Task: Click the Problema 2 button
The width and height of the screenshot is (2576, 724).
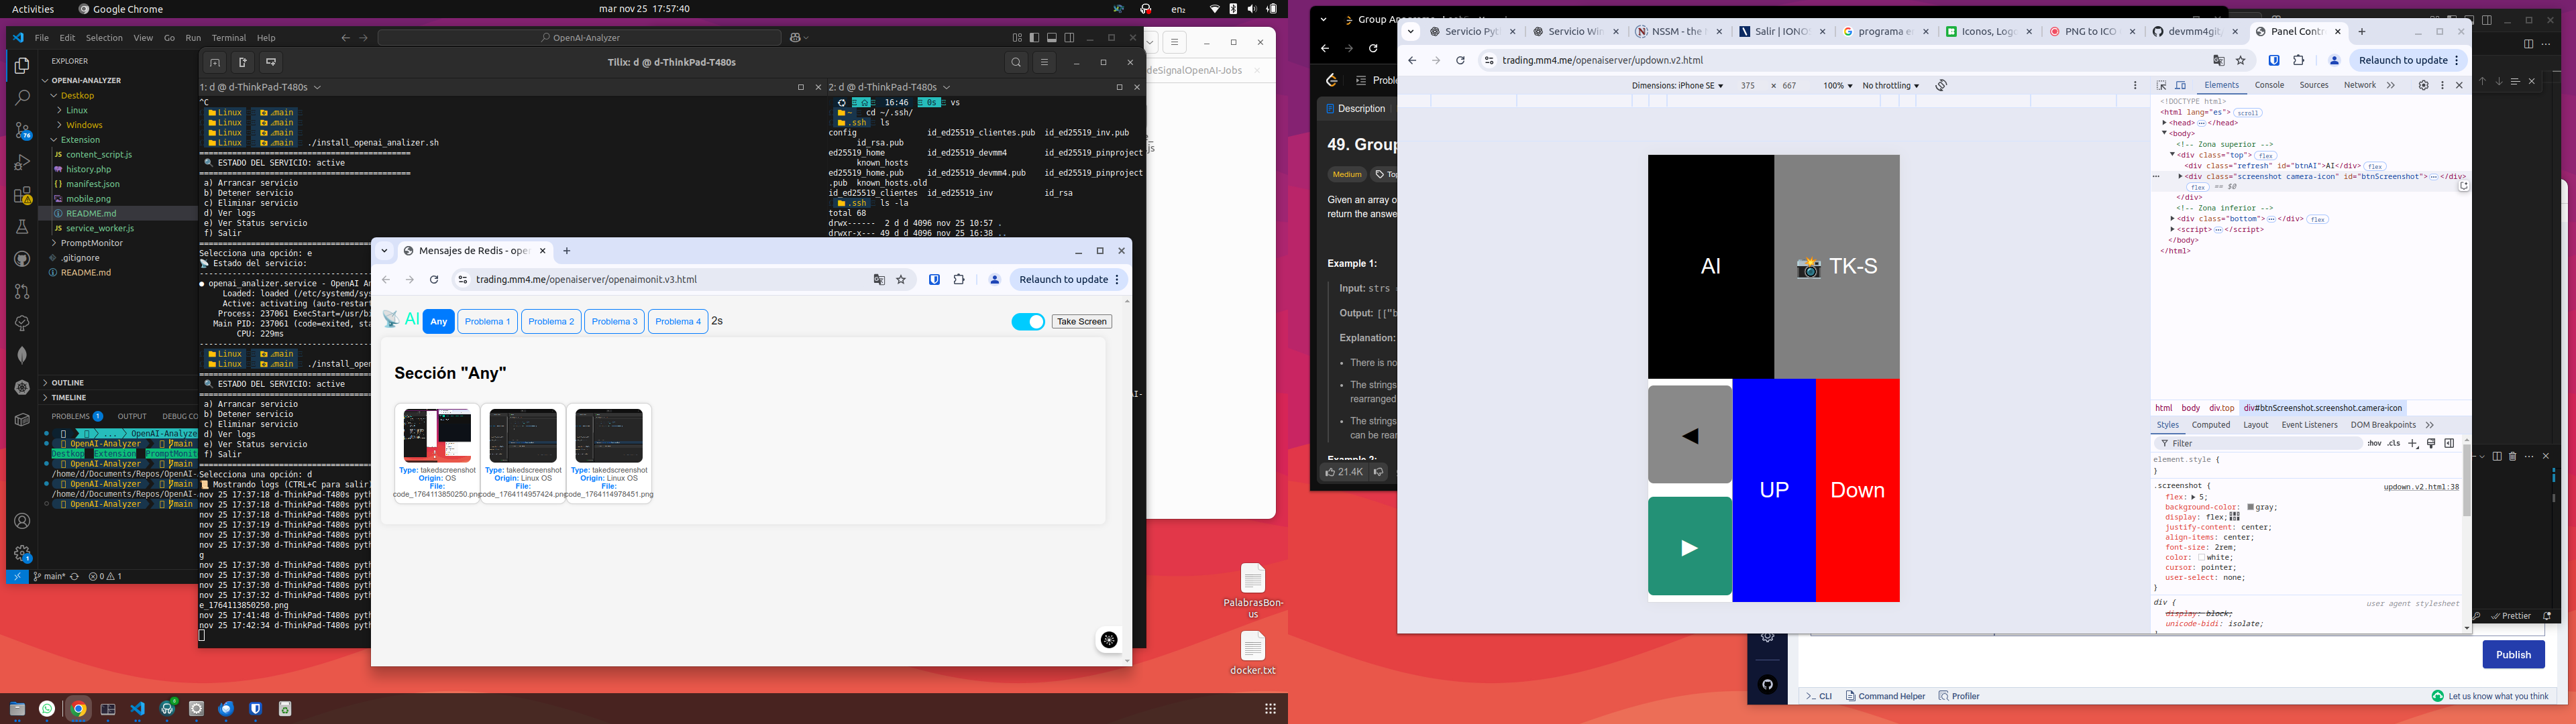Action: (551, 322)
